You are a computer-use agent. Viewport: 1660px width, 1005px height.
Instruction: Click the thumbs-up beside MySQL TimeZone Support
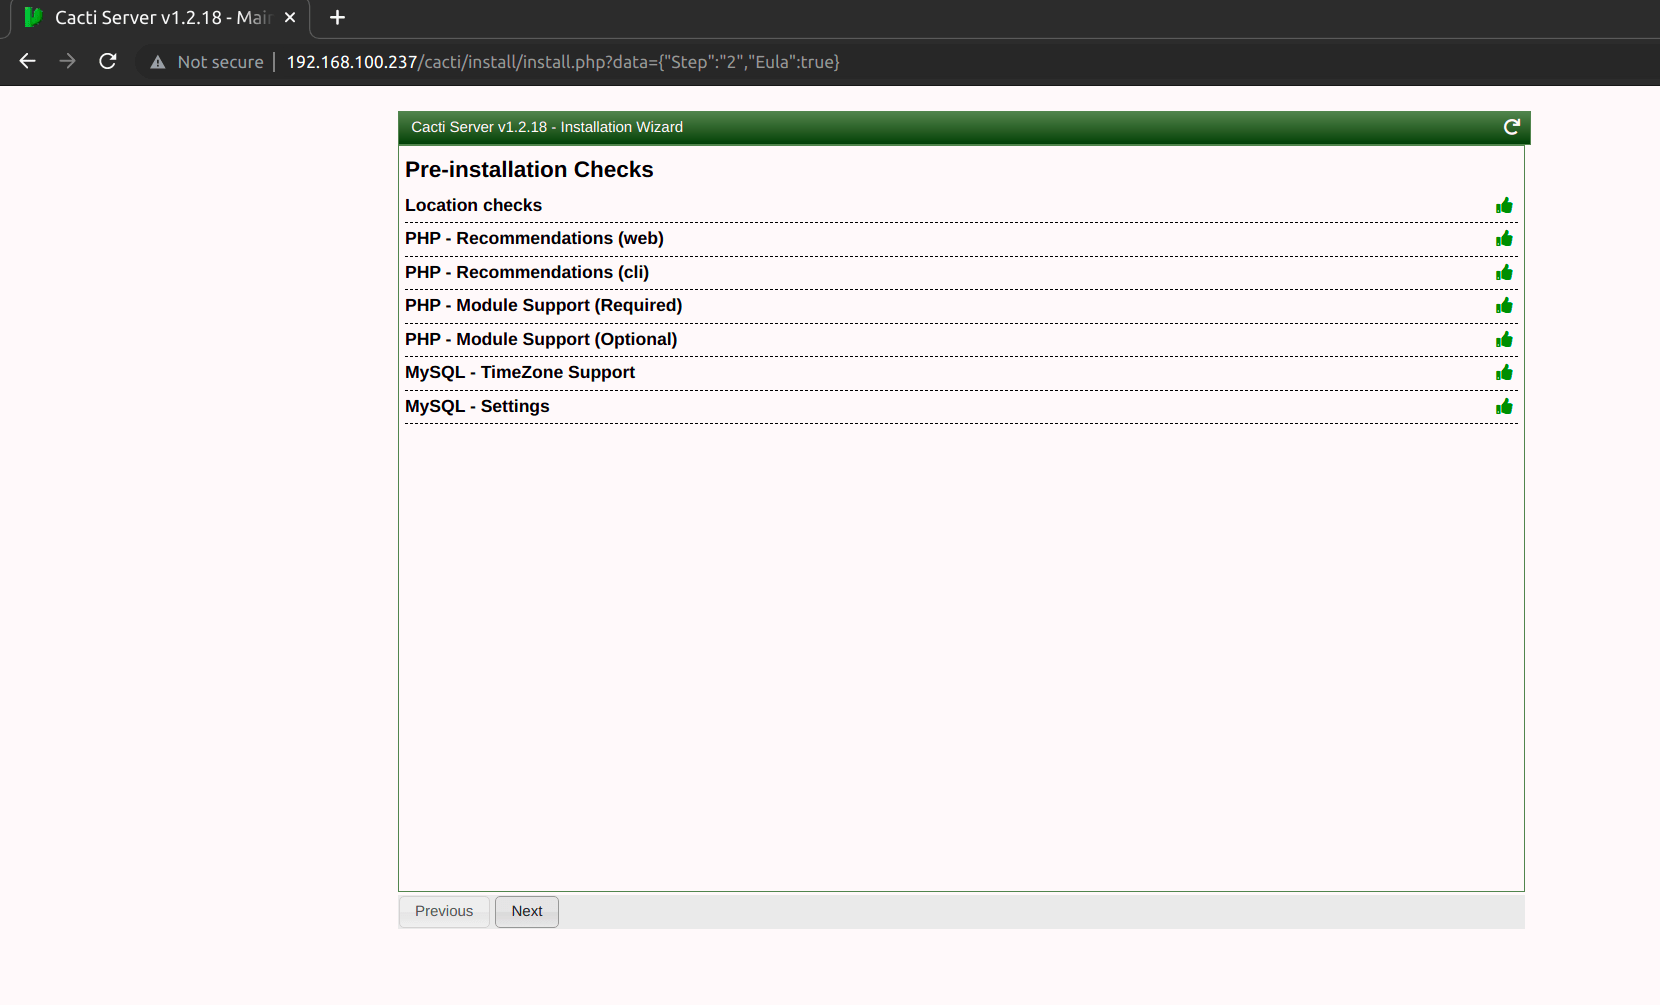coord(1505,372)
